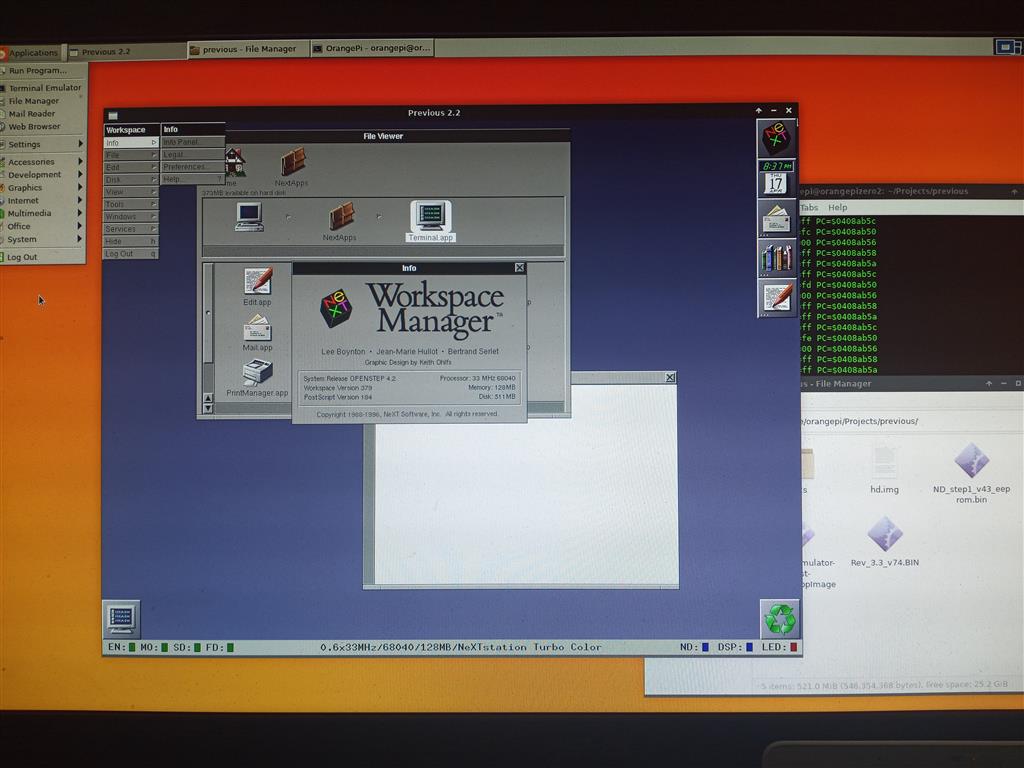
Task: Open the Edit.app icon in File Viewer
Action: click(257, 281)
